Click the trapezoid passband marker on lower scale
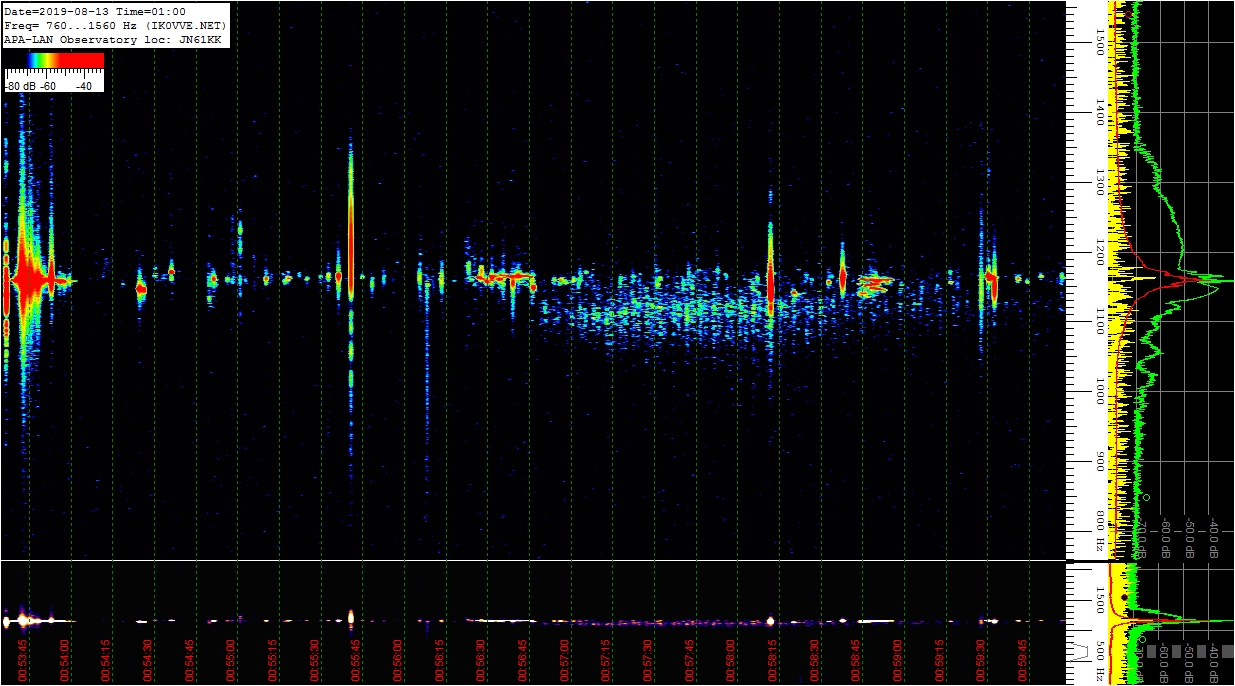 point(1081,652)
